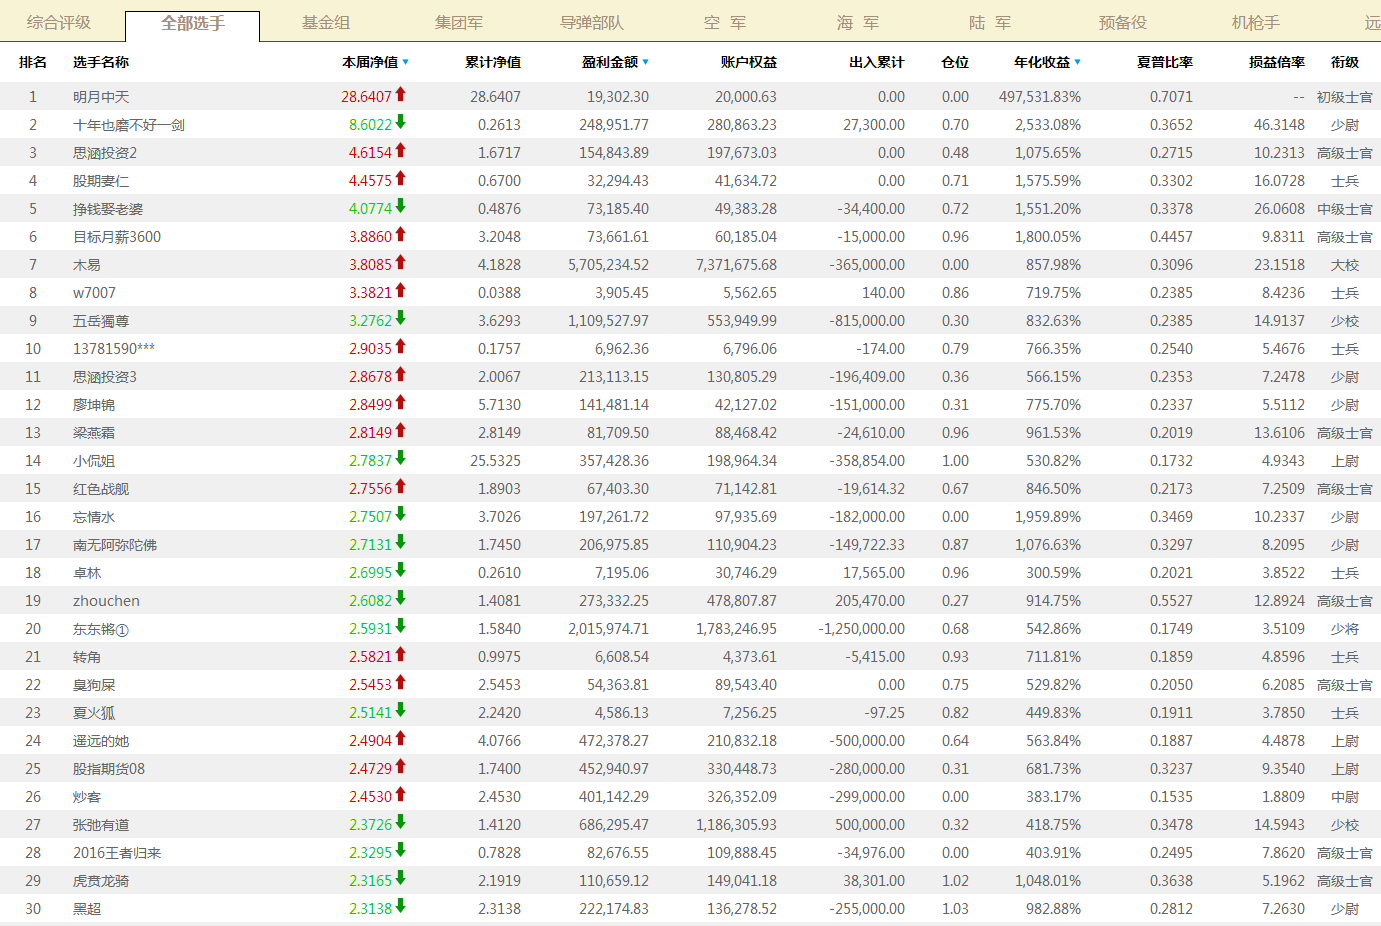1381x926 pixels.
Task: Open player zhouchen
Action: click(106, 601)
